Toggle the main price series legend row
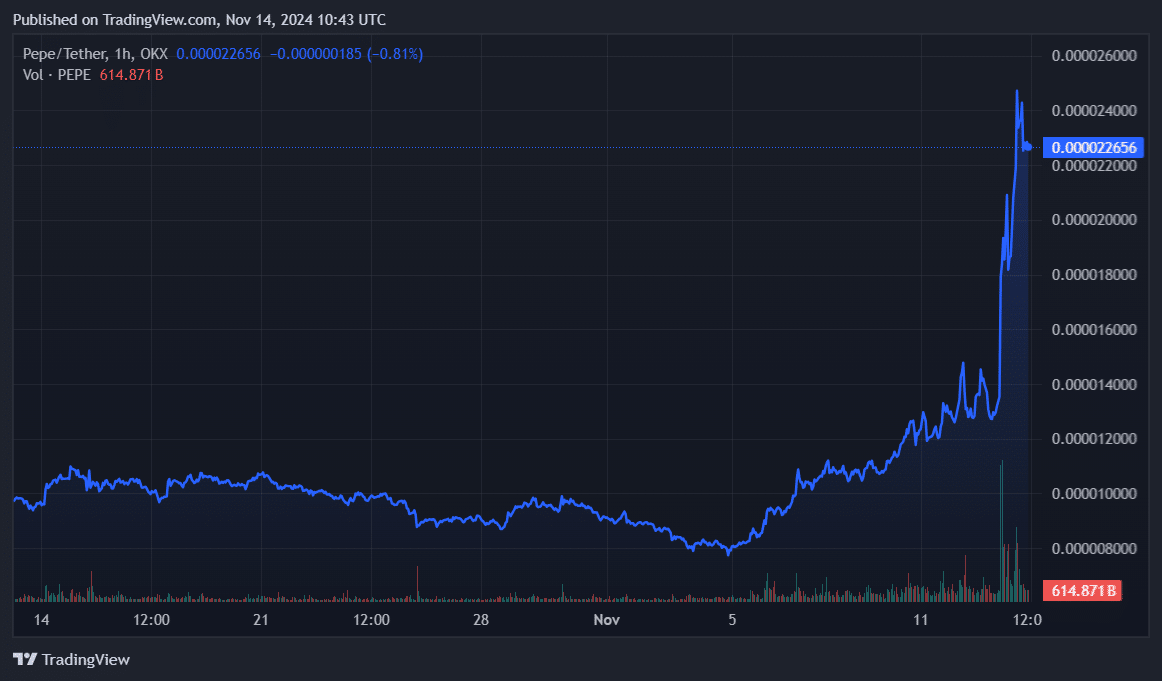The image size is (1162, 681). pos(95,54)
